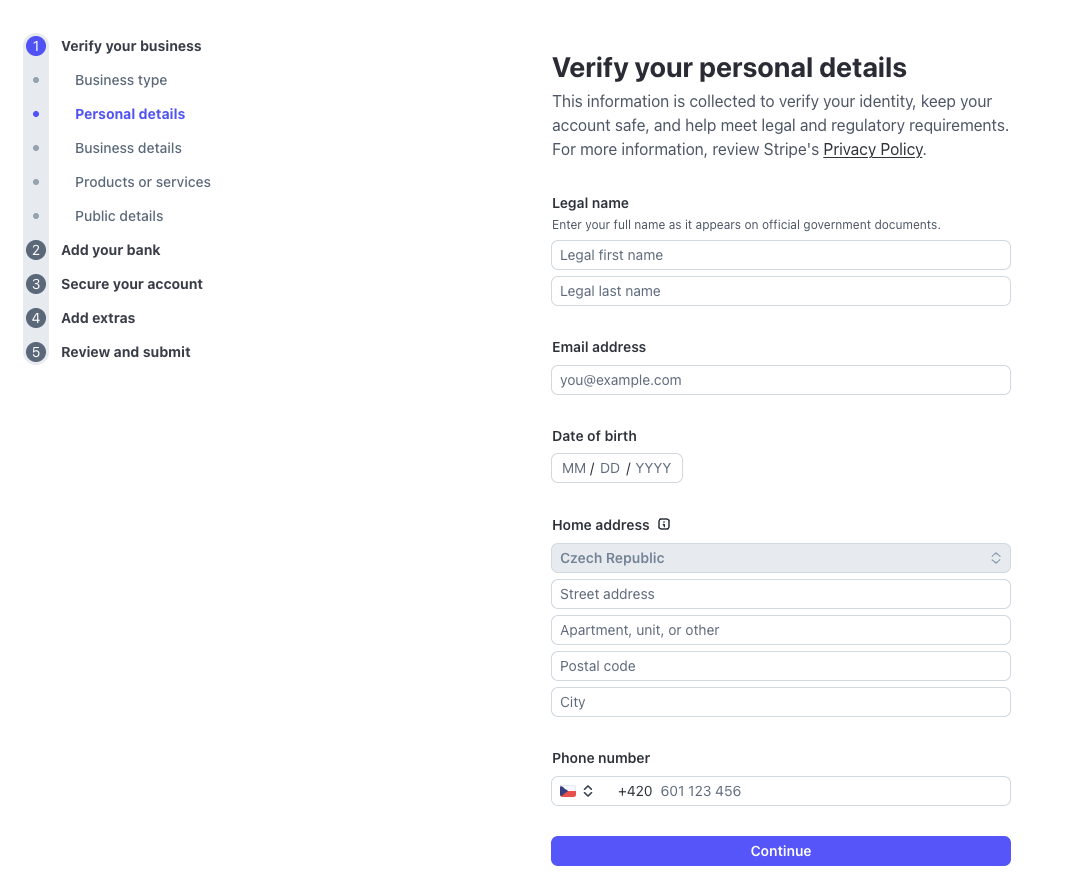Click step 1 circle icon in sidebar
The height and width of the screenshot is (894, 1090).
coord(36,46)
